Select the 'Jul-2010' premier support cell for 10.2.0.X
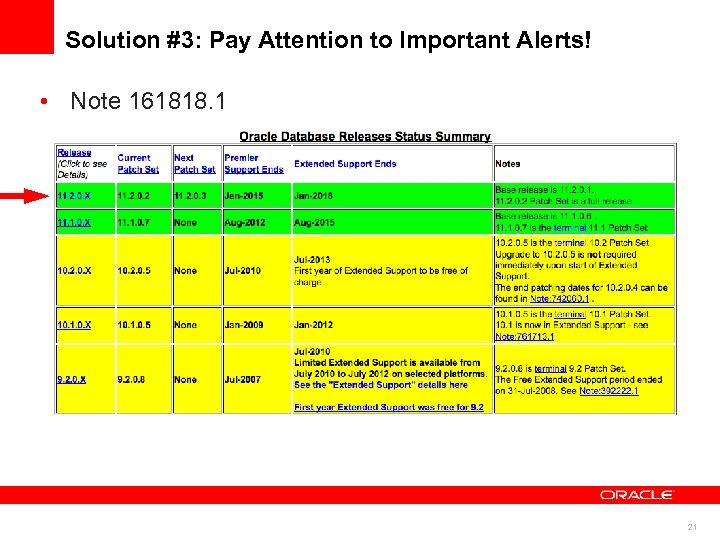Screen dimensions: 720x540 257,270
